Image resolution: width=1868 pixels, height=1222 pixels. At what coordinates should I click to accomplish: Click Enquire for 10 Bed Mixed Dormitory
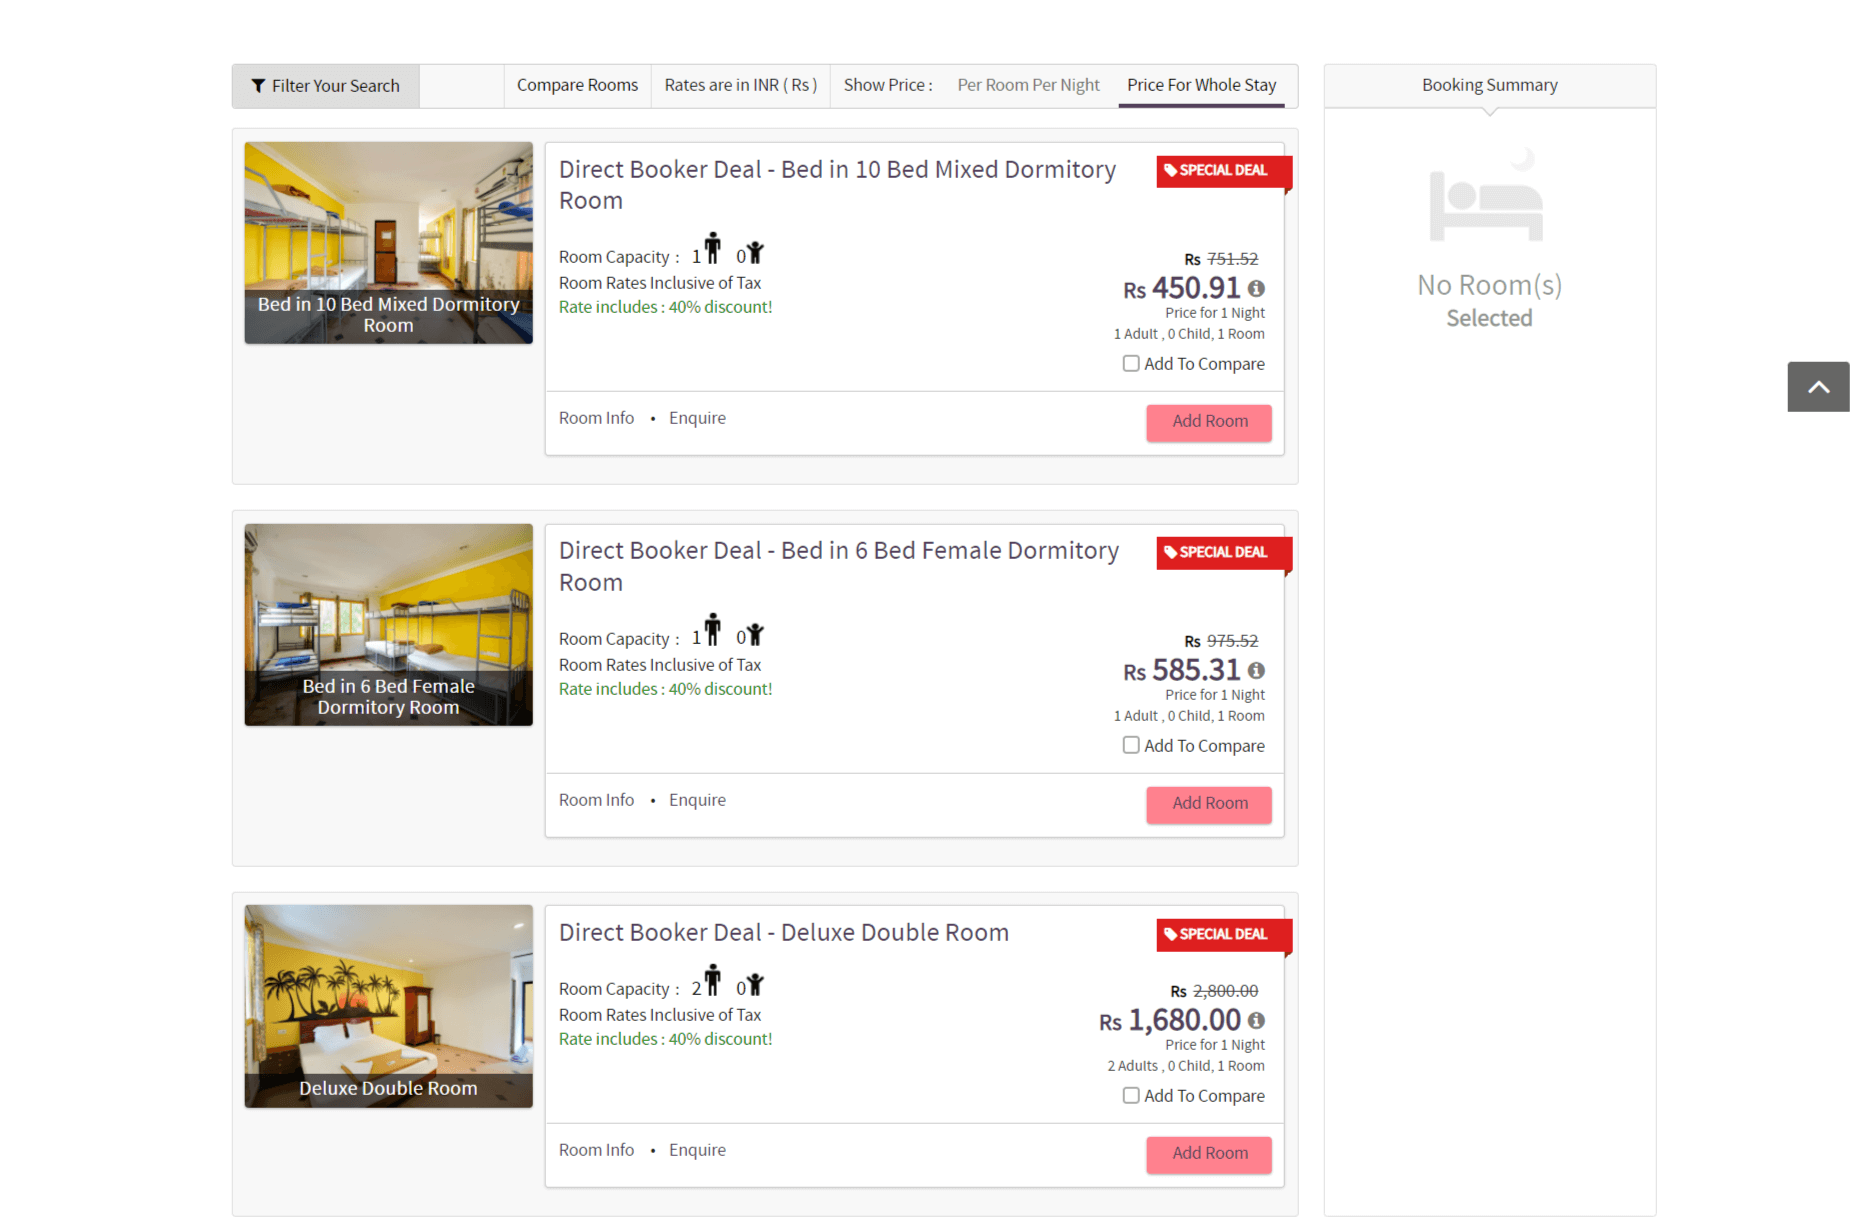pos(697,419)
